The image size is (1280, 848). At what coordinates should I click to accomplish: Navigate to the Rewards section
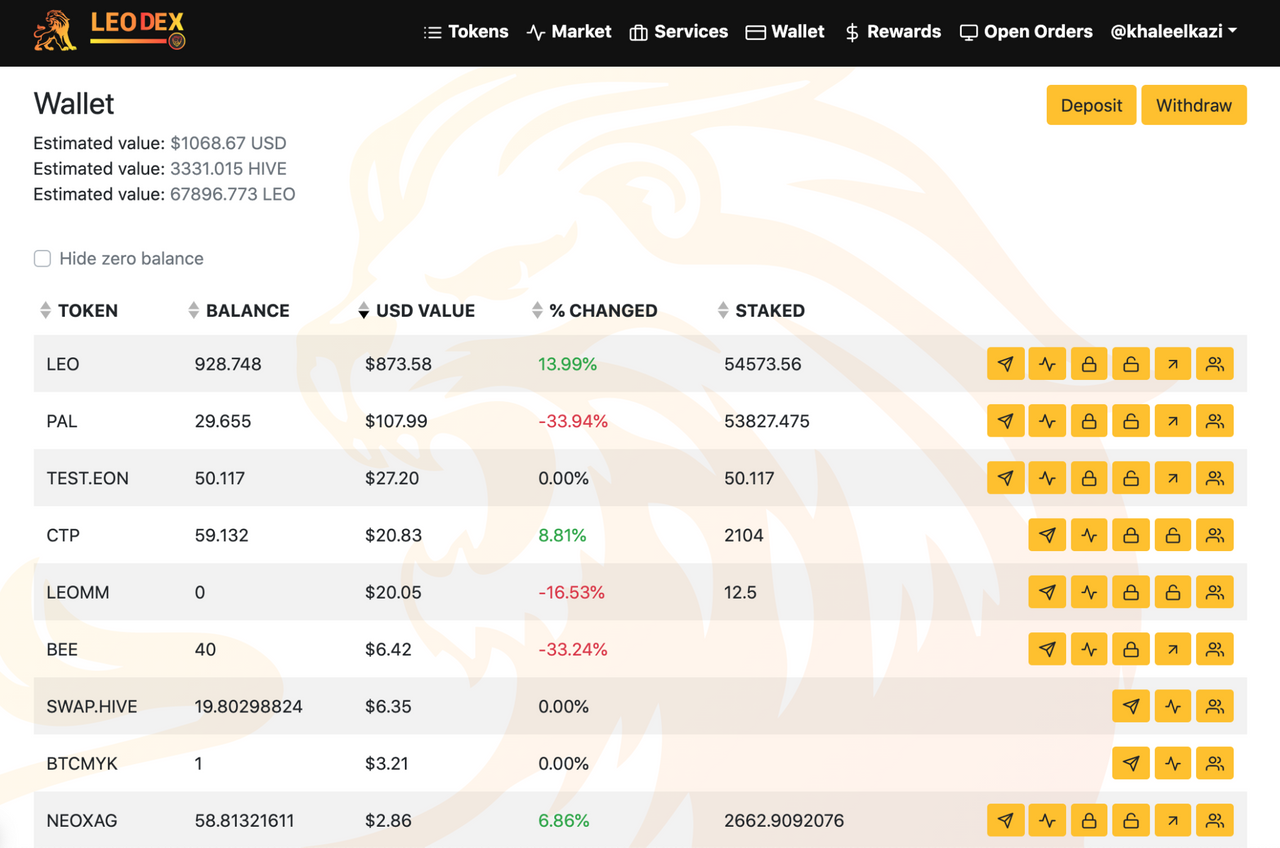click(892, 31)
